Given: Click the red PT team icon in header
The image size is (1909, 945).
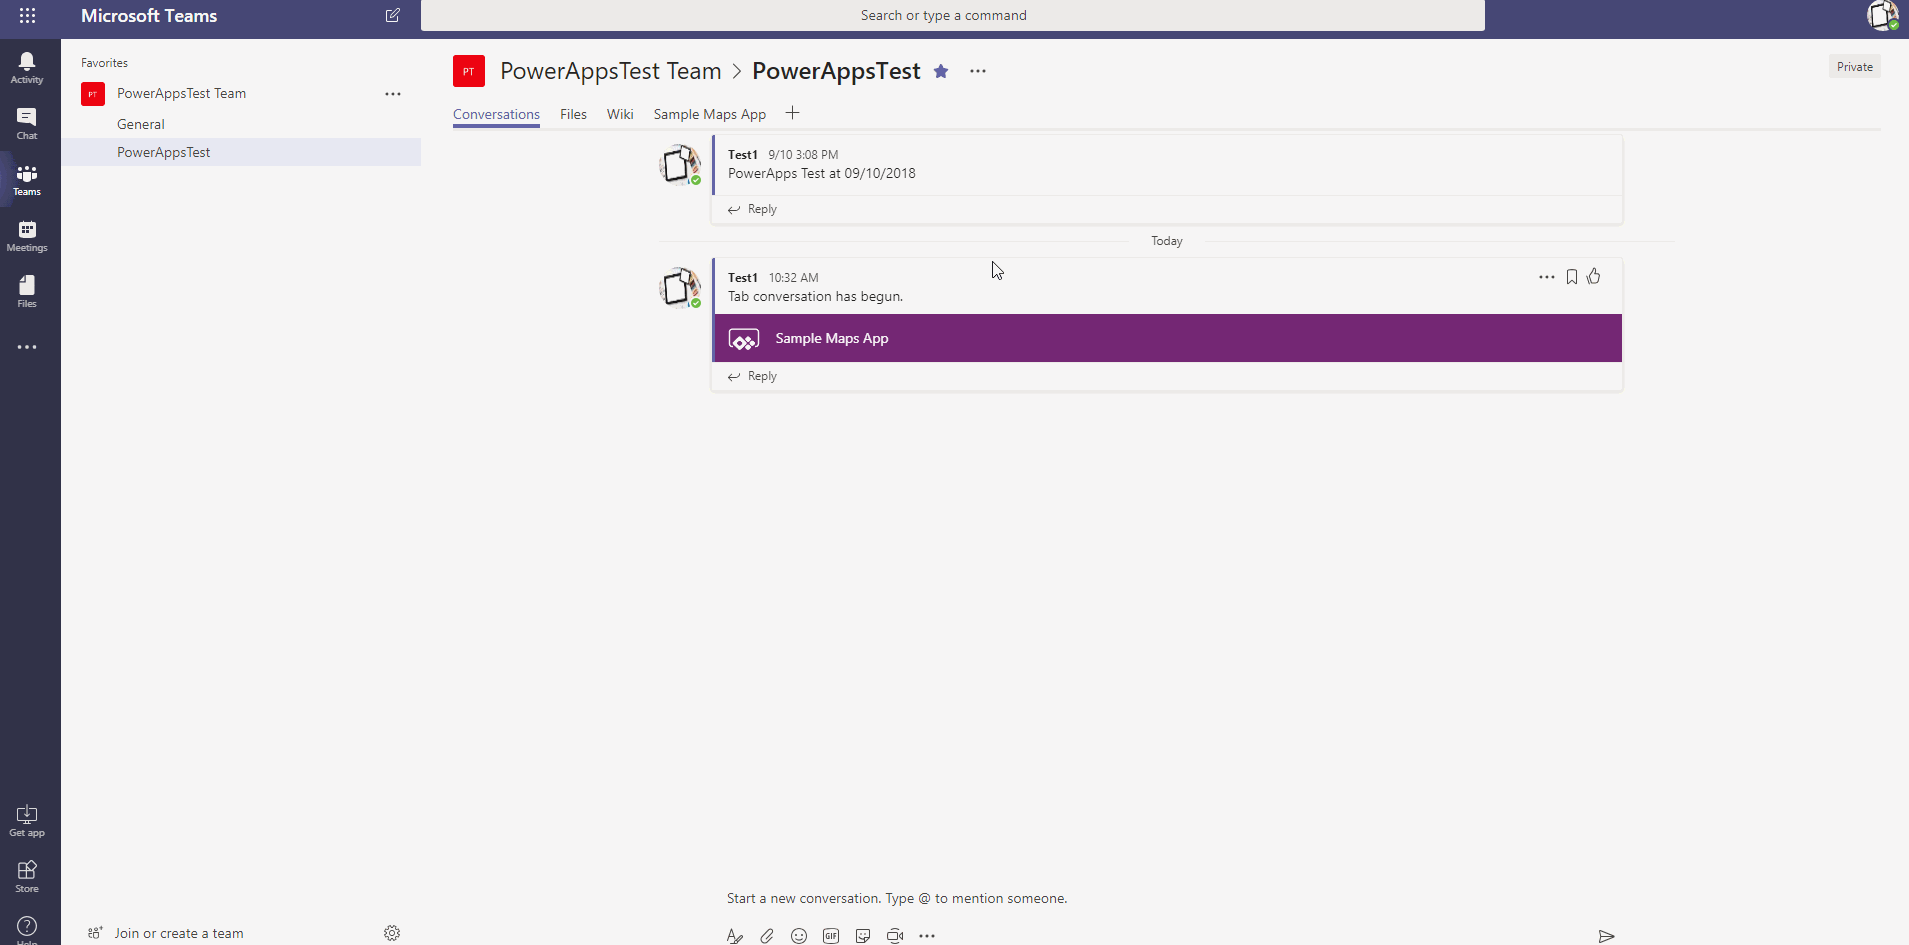Looking at the screenshot, I should pos(469,71).
